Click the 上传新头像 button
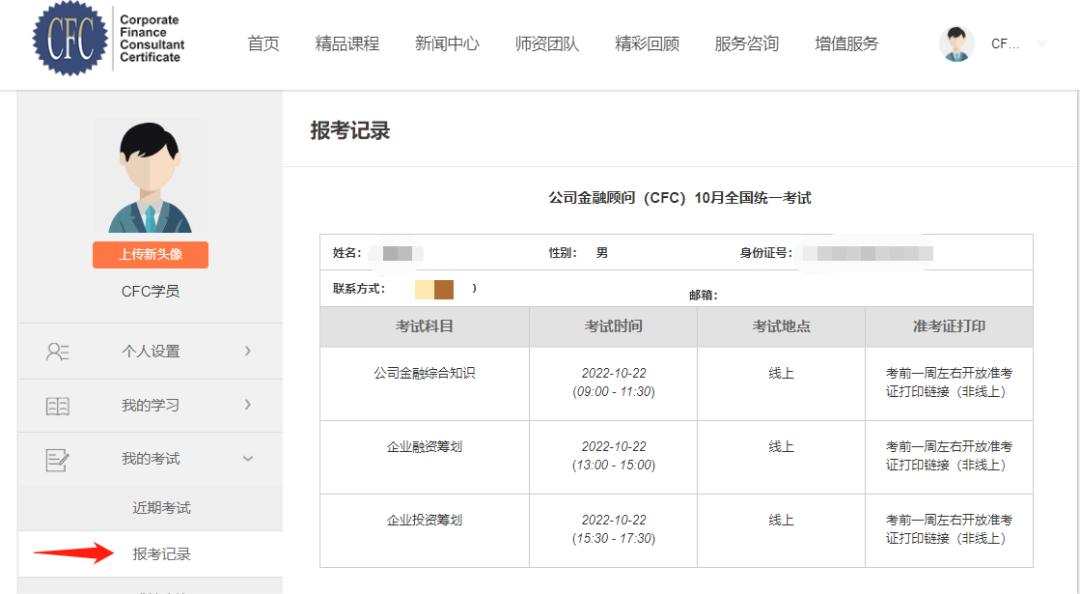Viewport: 1080px width, 594px height. tap(150, 254)
